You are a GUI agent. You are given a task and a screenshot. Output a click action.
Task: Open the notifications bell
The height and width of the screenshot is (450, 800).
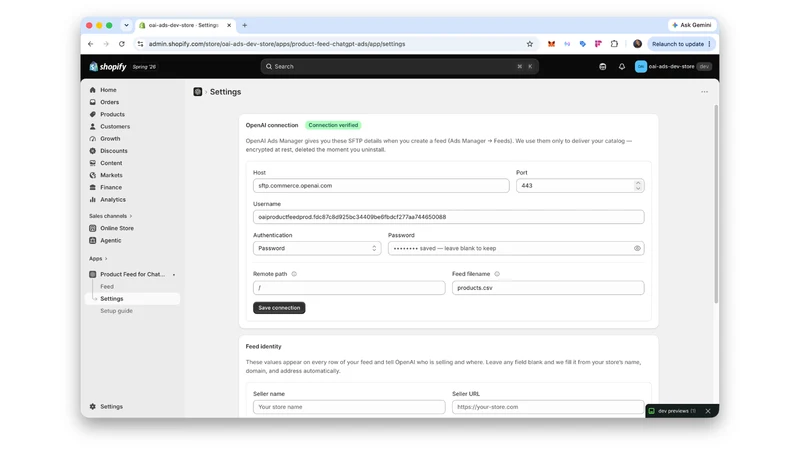(621, 66)
